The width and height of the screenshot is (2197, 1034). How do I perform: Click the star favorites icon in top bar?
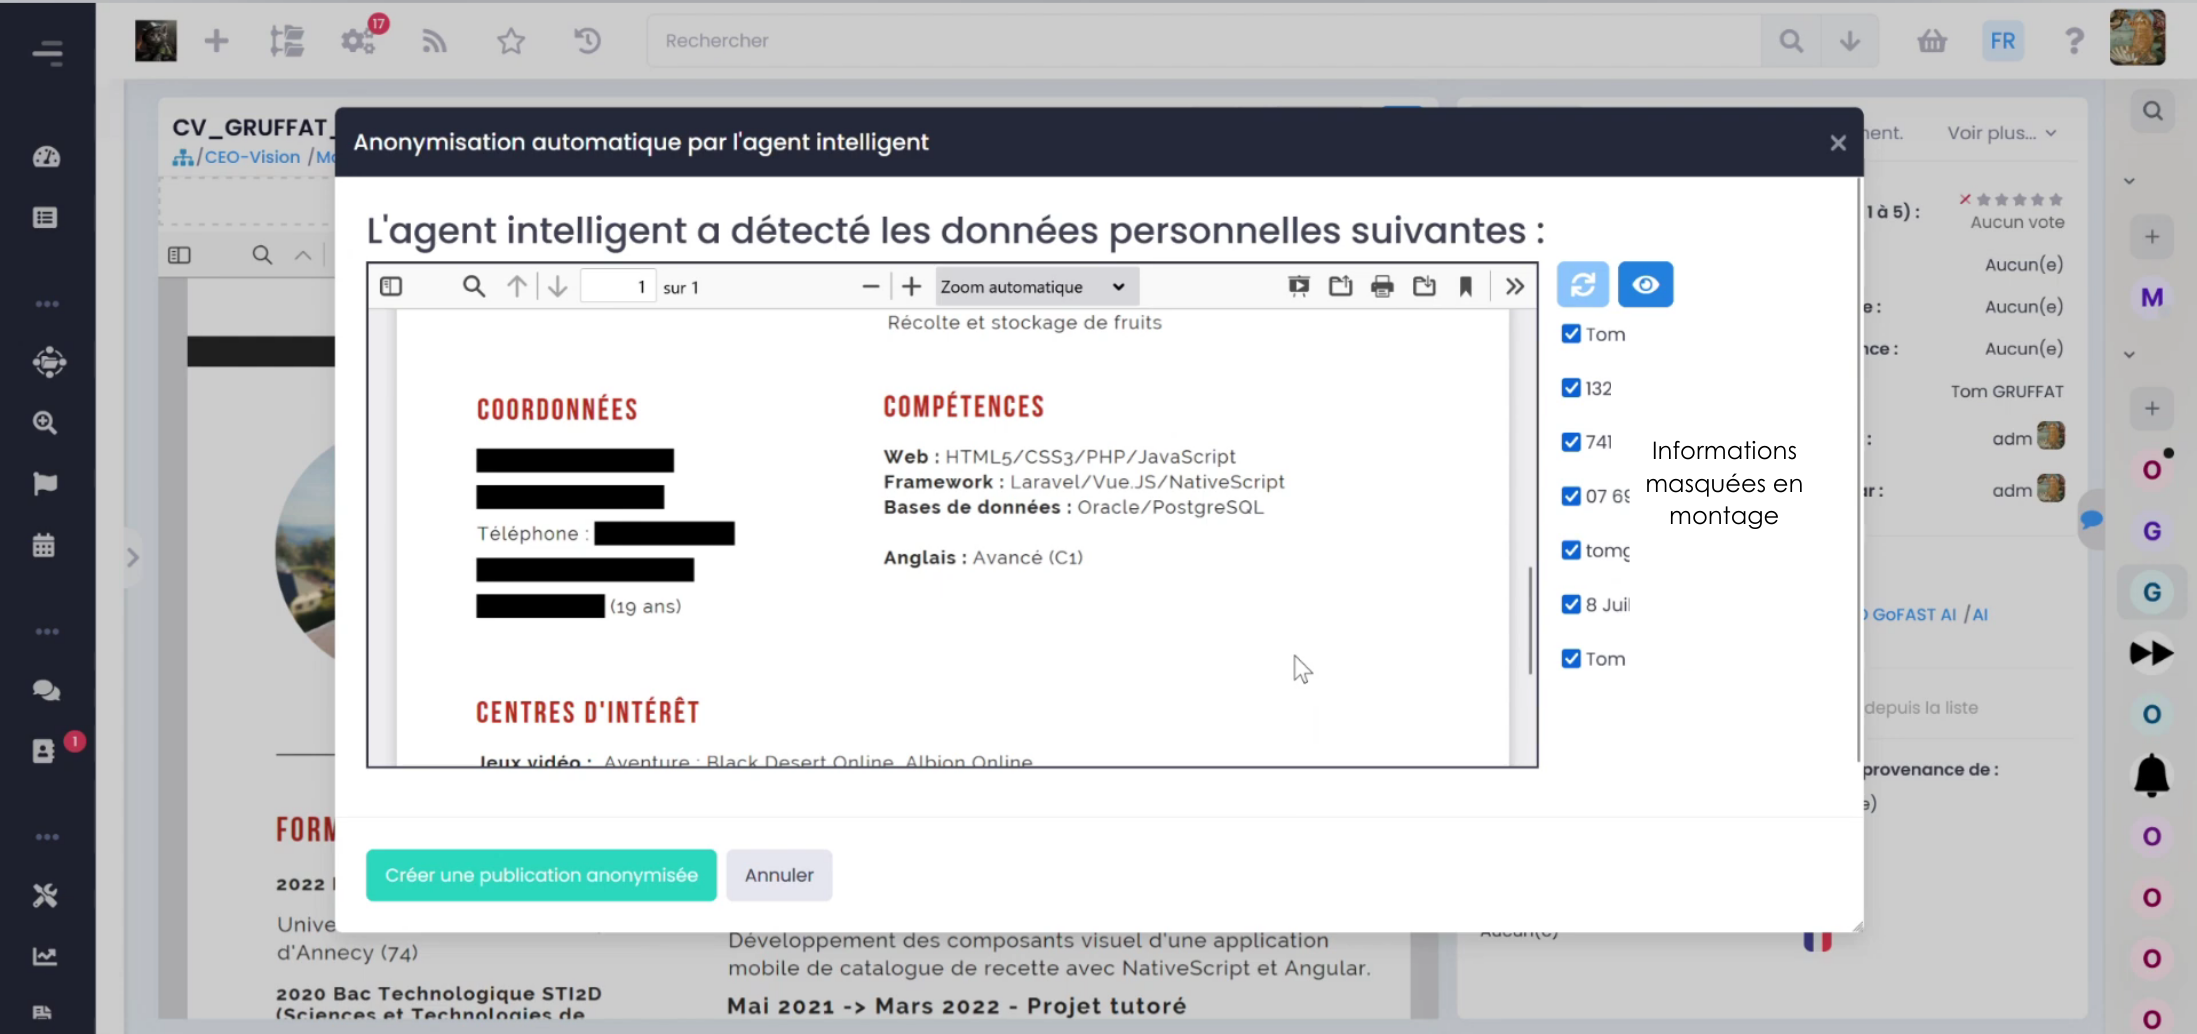pos(510,40)
